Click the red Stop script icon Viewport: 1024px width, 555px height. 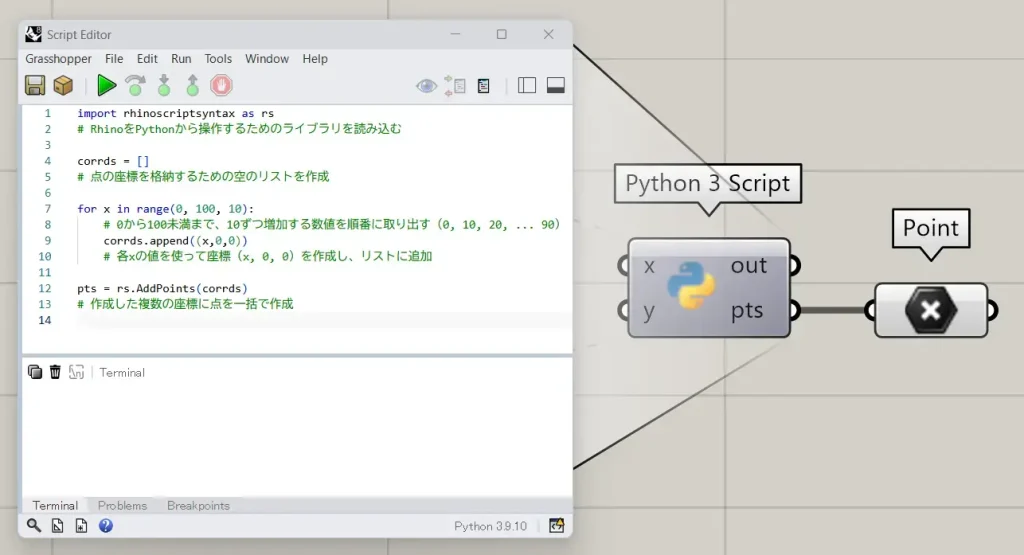coord(221,86)
